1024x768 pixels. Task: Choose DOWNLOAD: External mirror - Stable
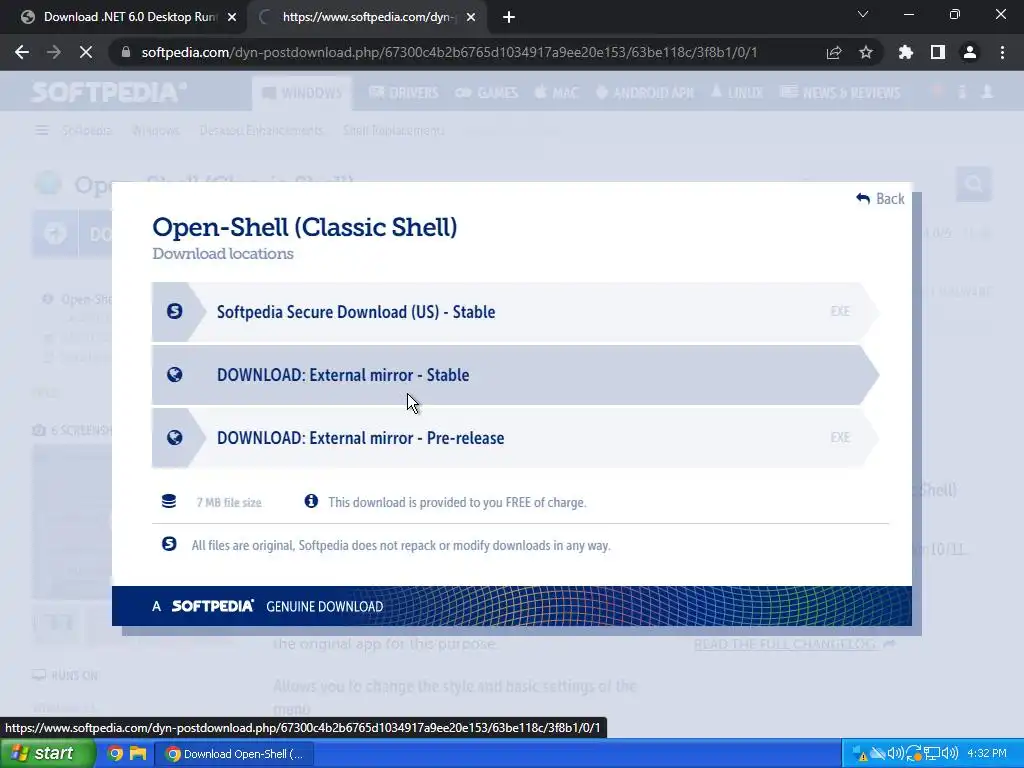tap(515, 375)
